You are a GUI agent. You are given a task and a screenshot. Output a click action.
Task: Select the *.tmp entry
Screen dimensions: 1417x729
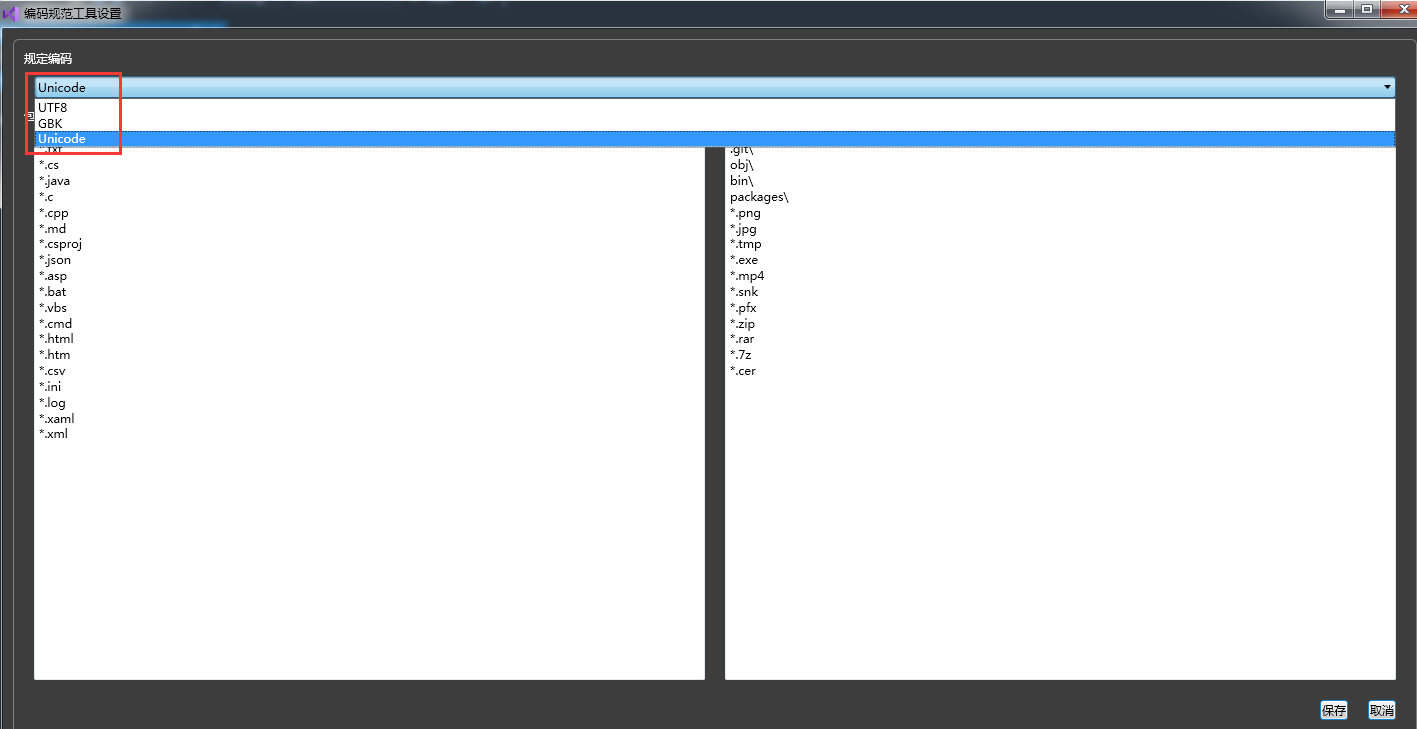(x=745, y=244)
